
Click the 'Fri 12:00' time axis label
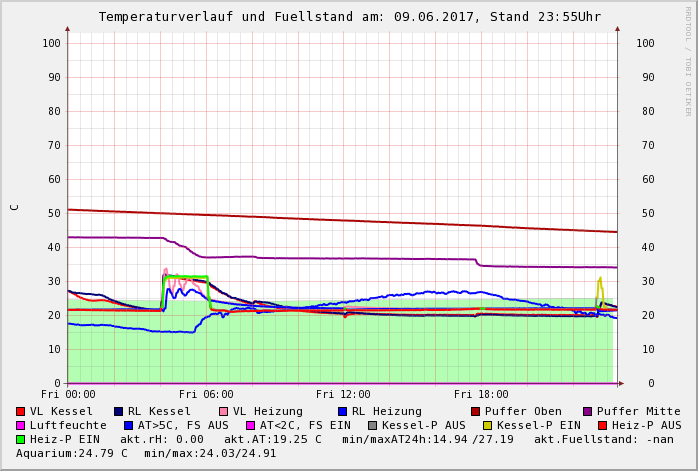pyautogui.click(x=343, y=394)
